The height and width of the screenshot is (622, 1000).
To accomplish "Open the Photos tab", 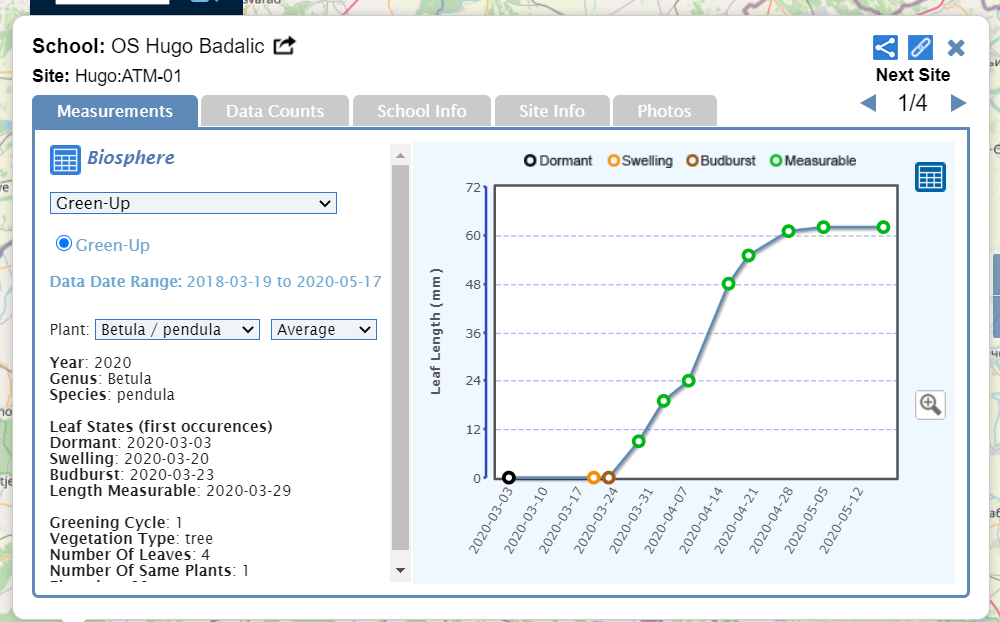I will [x=664, y=111].
